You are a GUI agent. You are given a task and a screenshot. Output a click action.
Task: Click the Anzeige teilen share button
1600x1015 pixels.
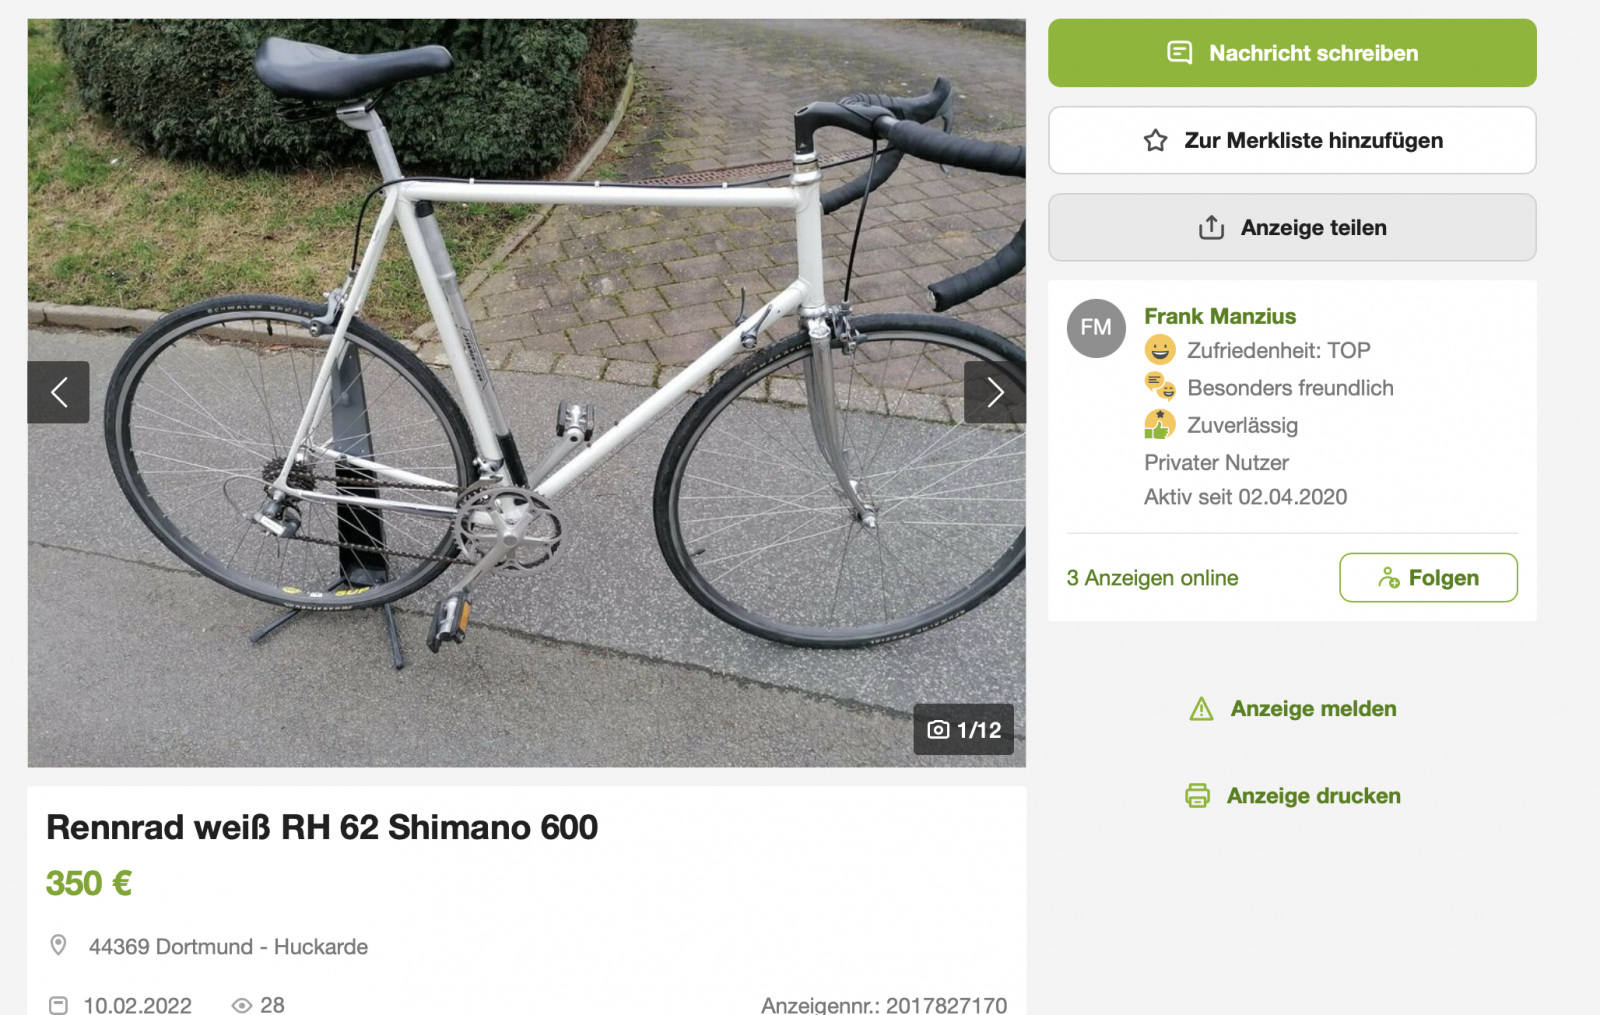coord(1292,228)
